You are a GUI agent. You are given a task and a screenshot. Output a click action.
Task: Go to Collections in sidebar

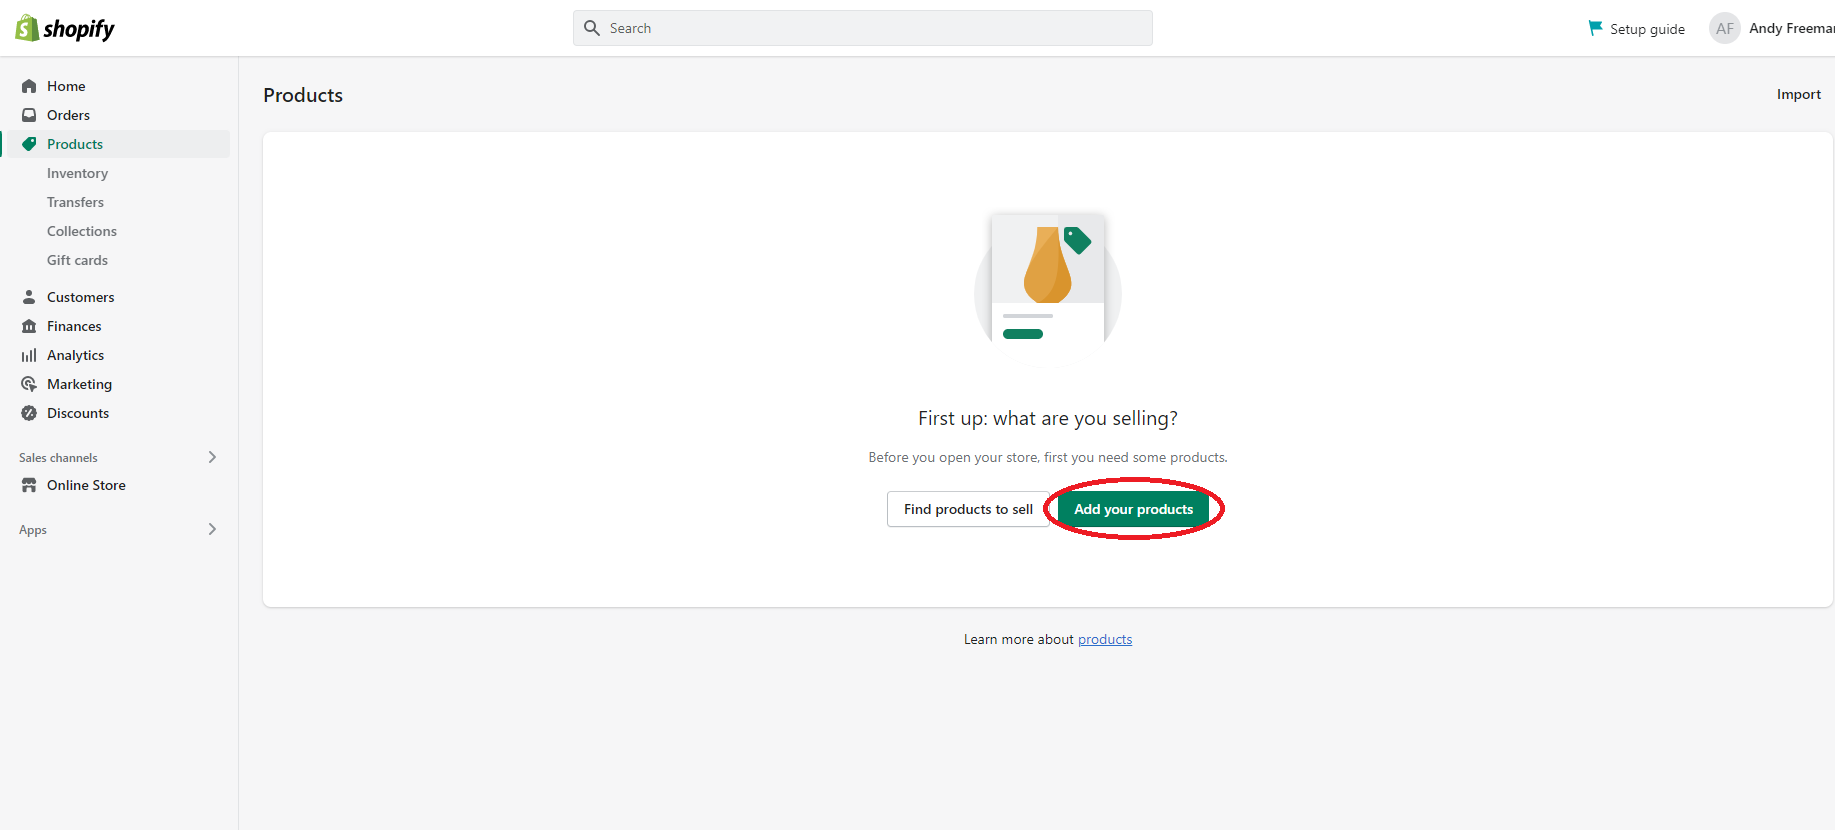(x=82, y=231)
